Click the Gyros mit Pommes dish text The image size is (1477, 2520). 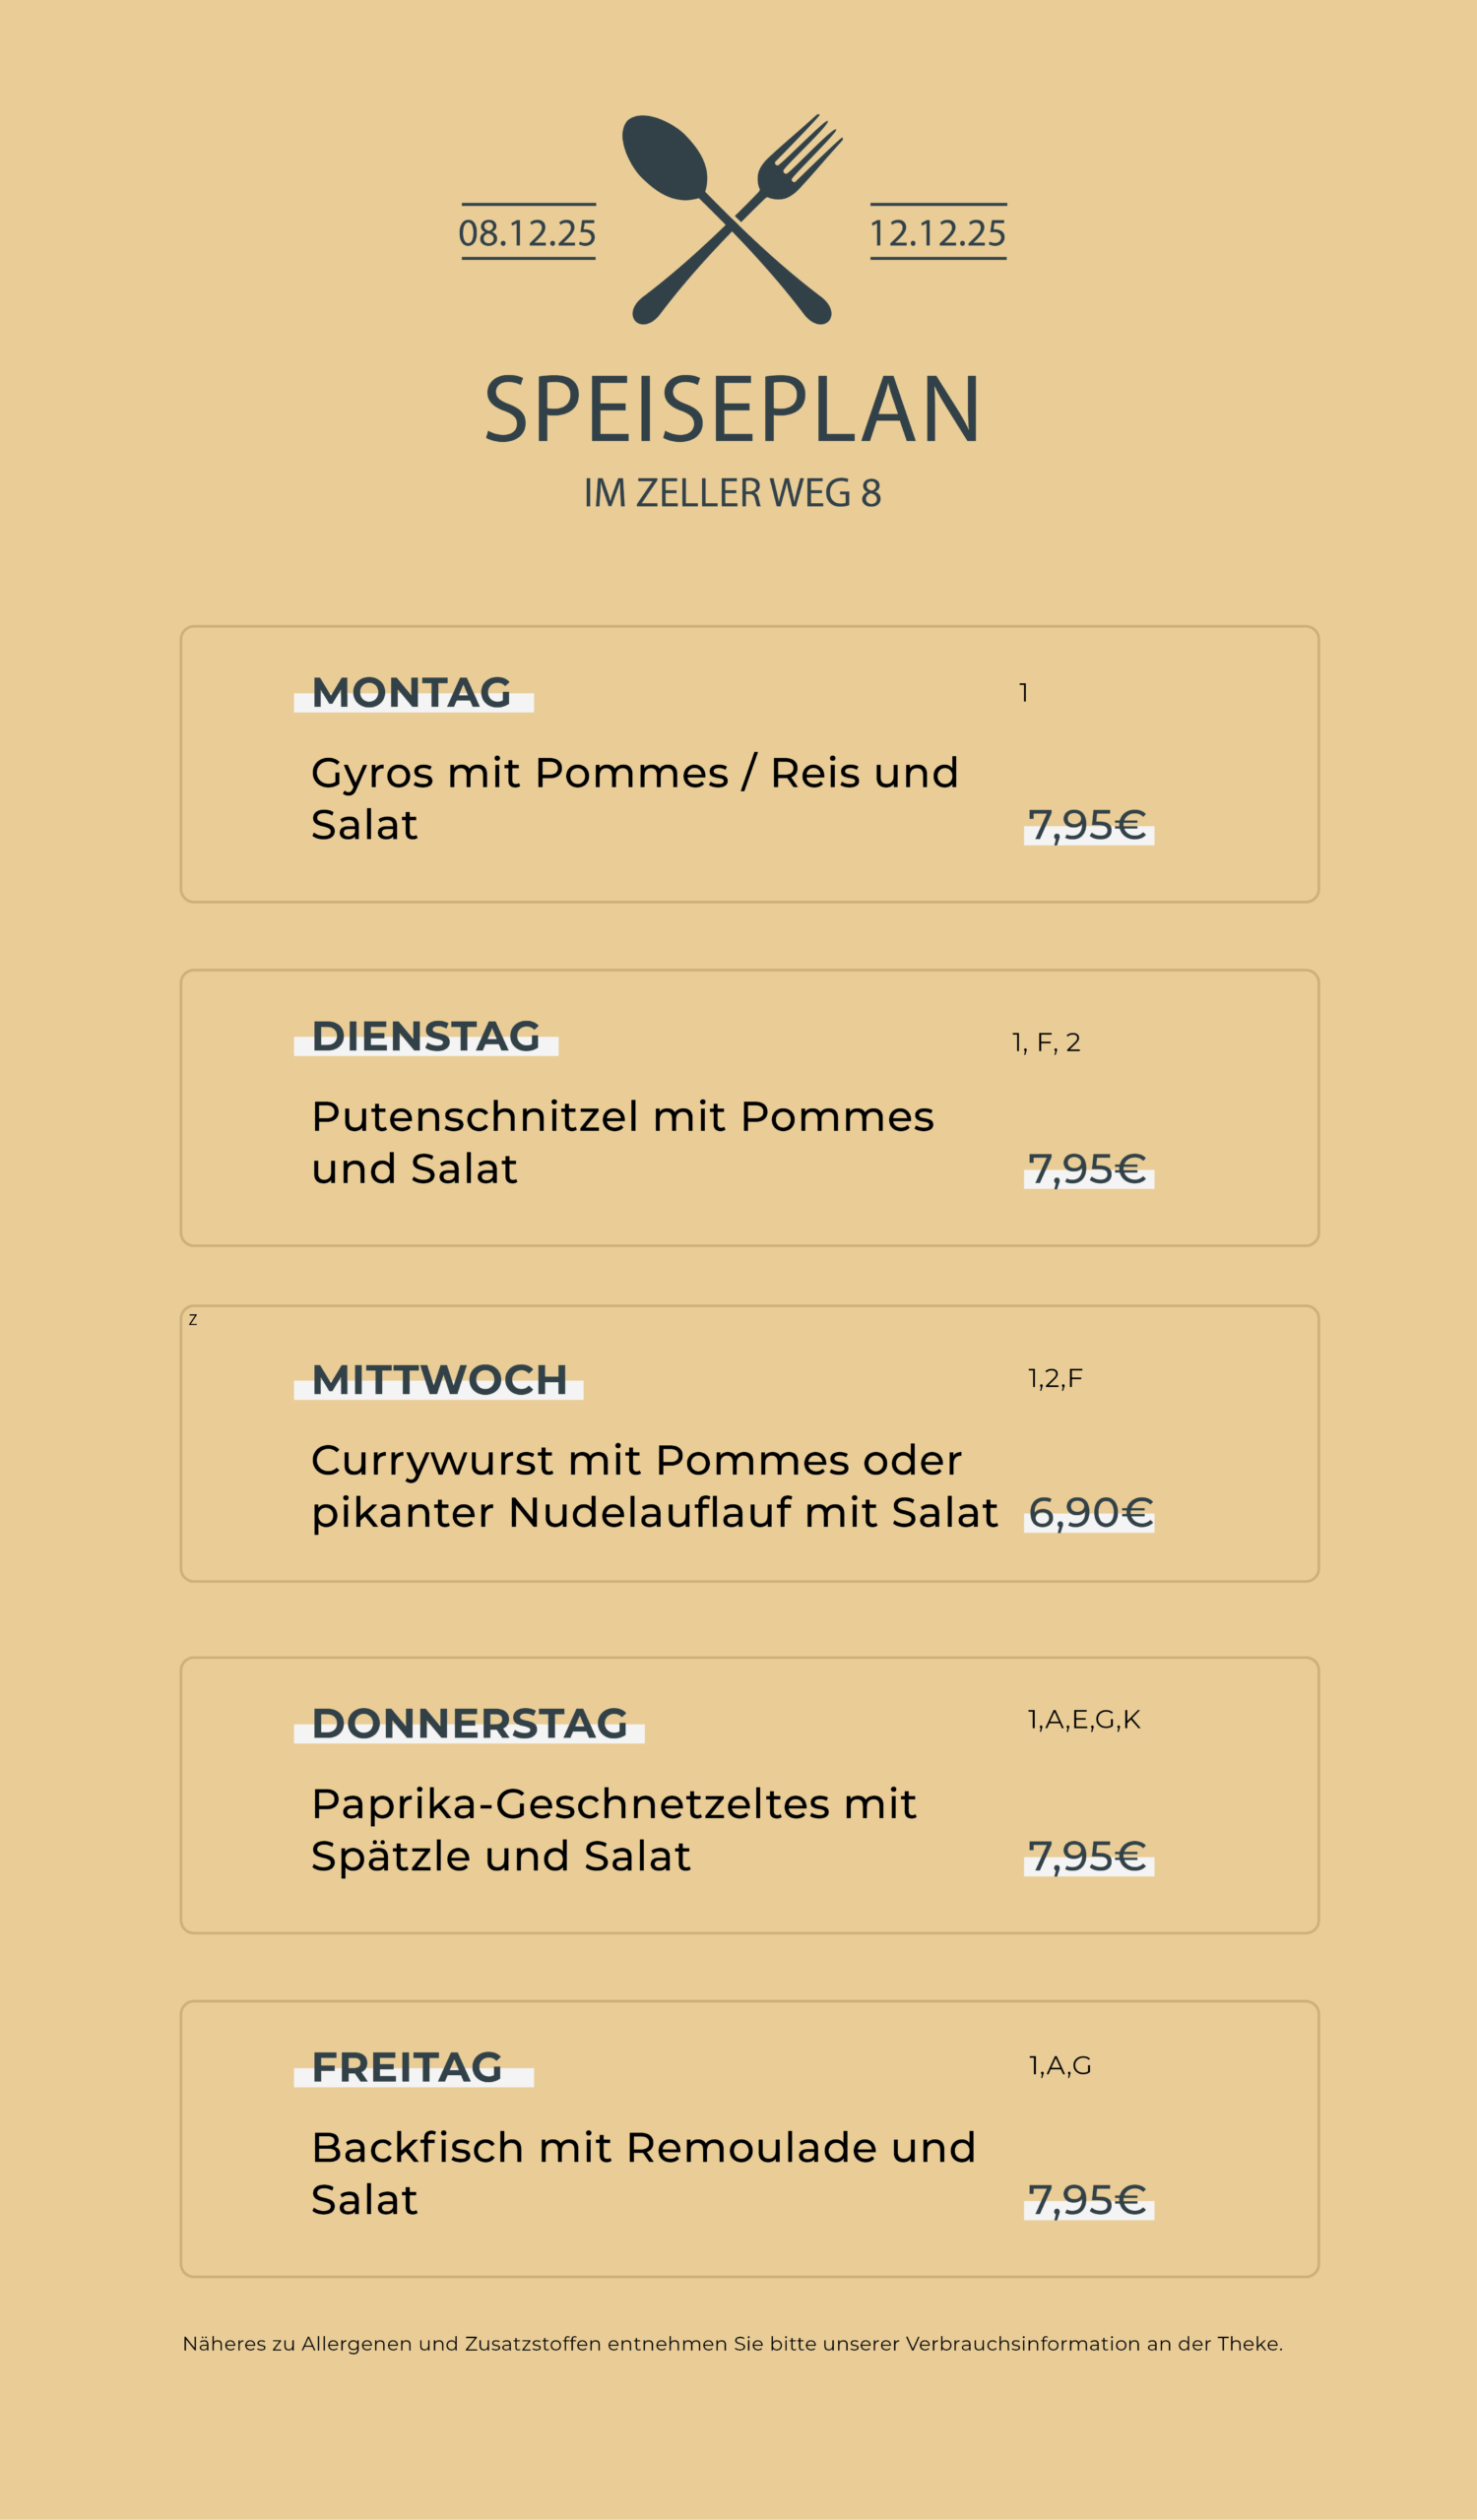(634, 798)
